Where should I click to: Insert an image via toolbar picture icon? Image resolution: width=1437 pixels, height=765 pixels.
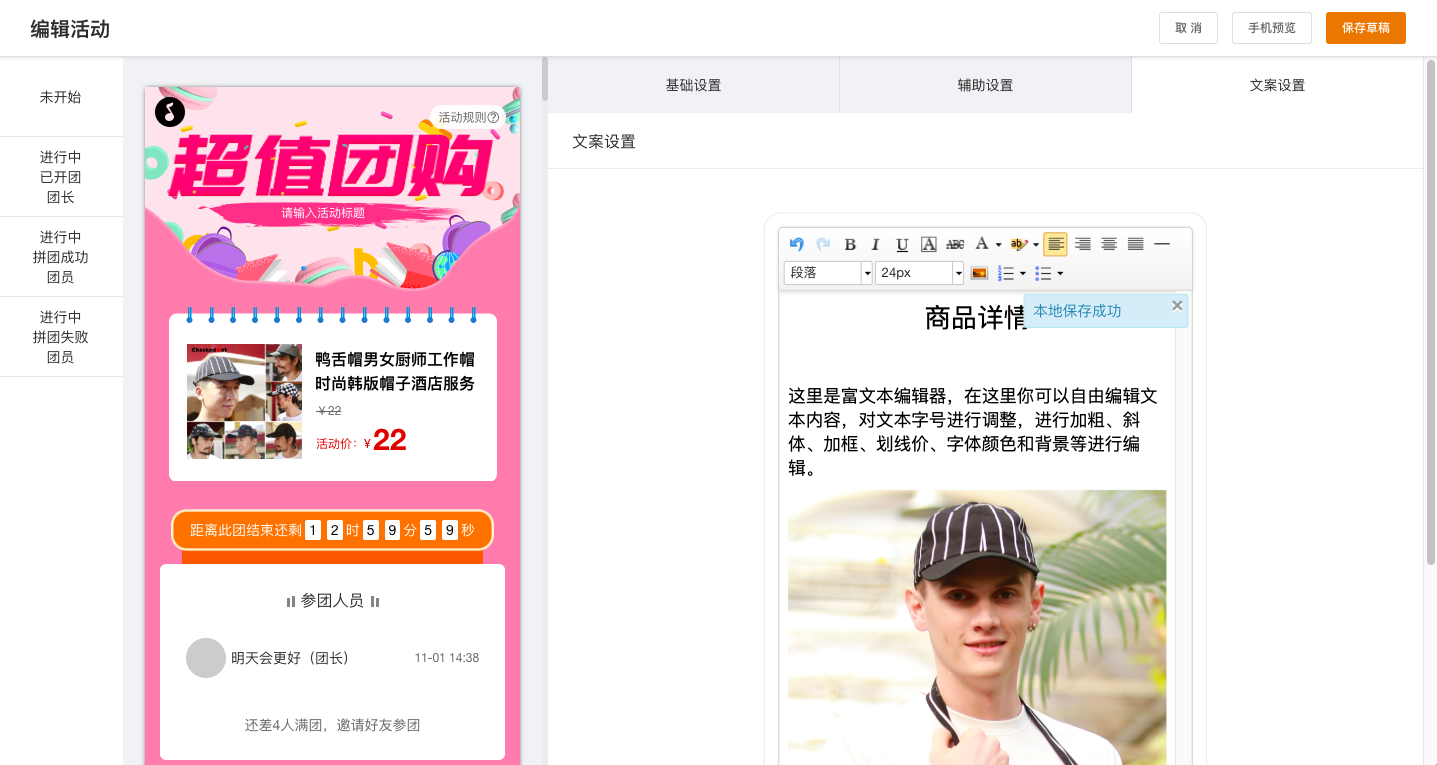coord(979,273)
